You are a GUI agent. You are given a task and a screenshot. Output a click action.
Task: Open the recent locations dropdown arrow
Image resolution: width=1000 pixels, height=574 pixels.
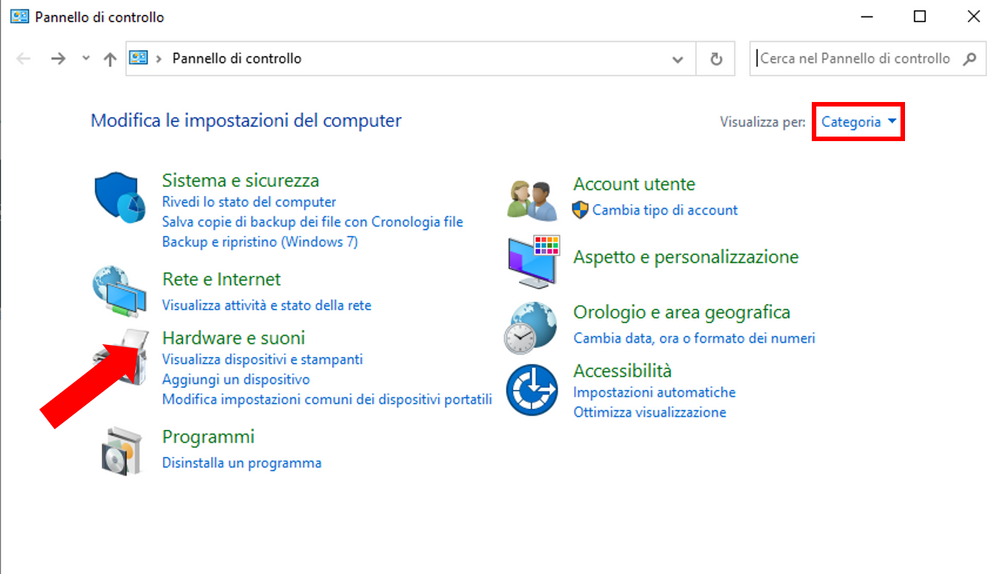85,58
